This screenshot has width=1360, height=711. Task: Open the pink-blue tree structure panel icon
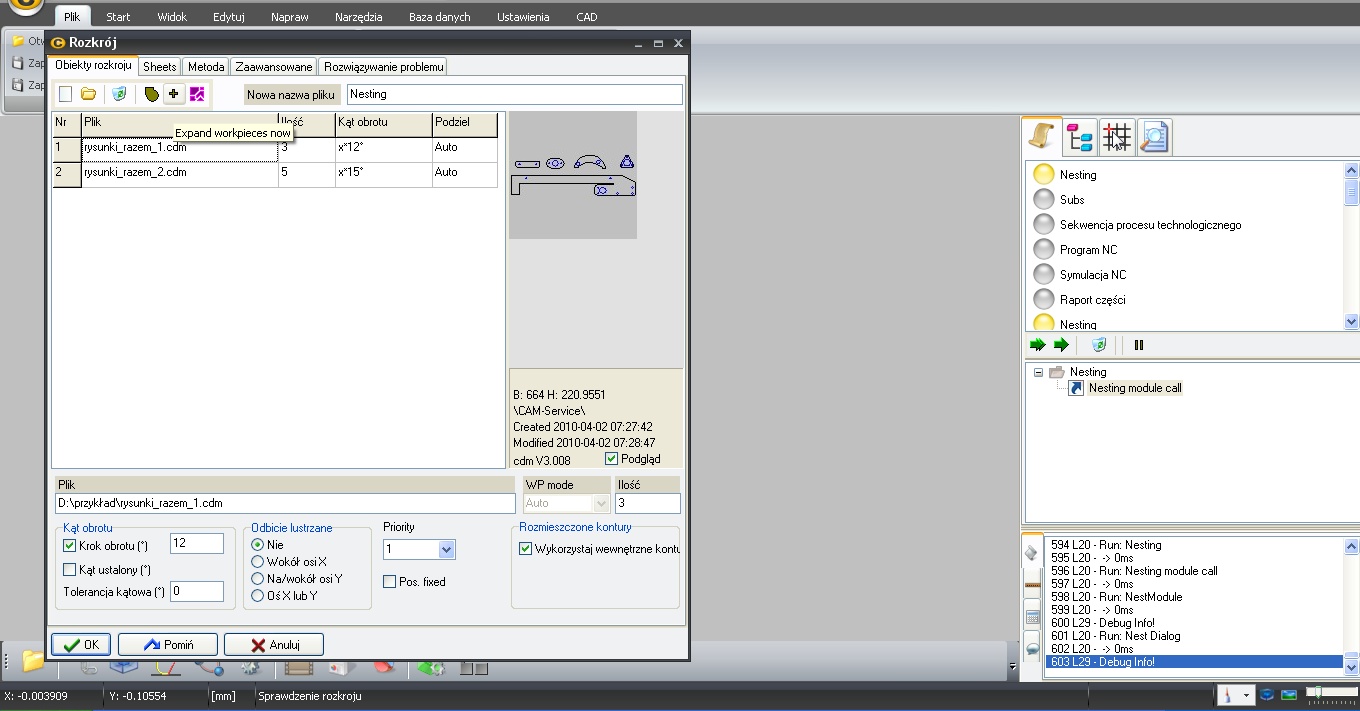pos(1080,137)
